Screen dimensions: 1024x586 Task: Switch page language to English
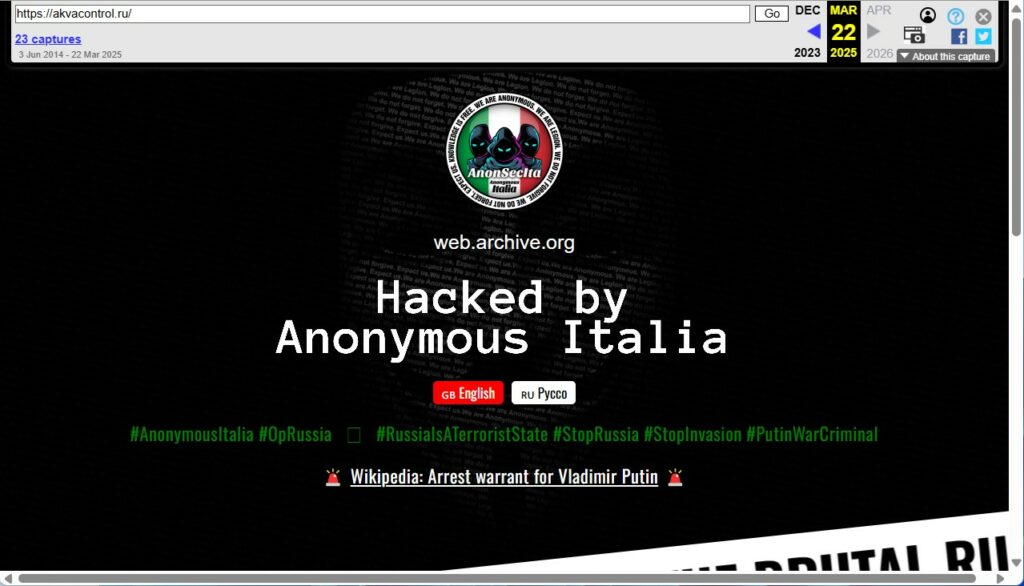point(468,393)
